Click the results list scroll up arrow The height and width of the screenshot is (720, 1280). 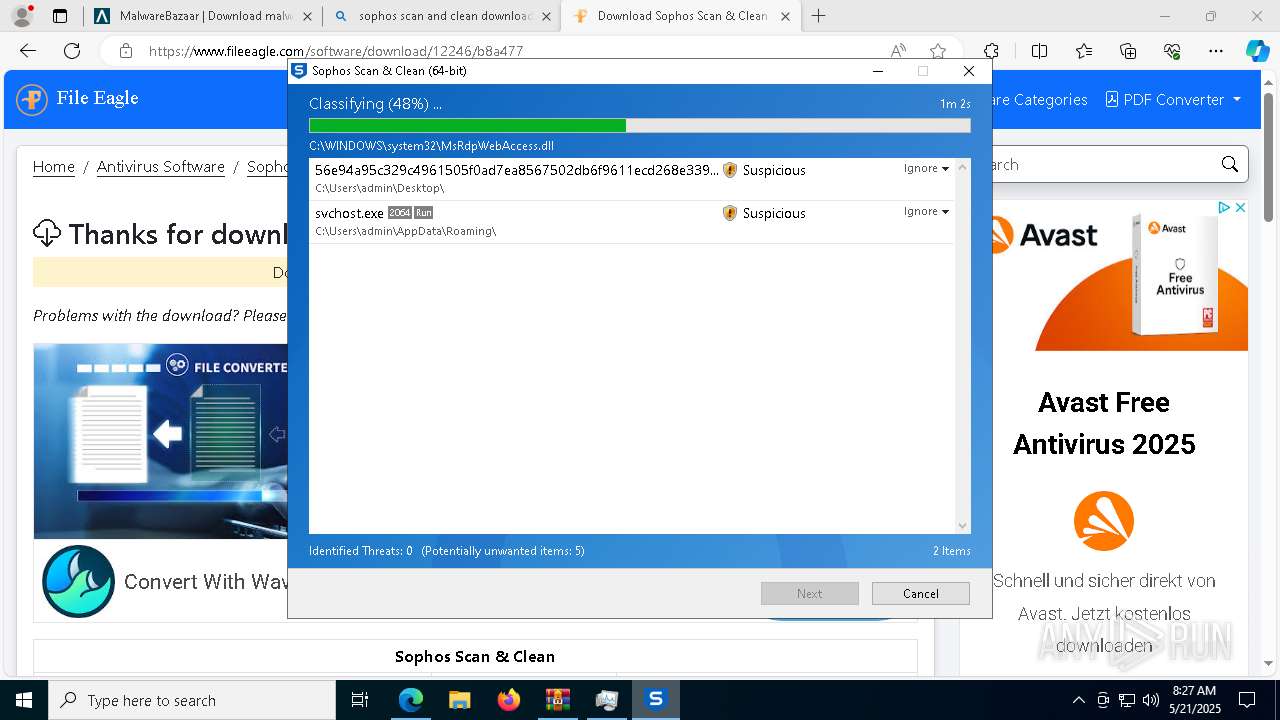963,166
